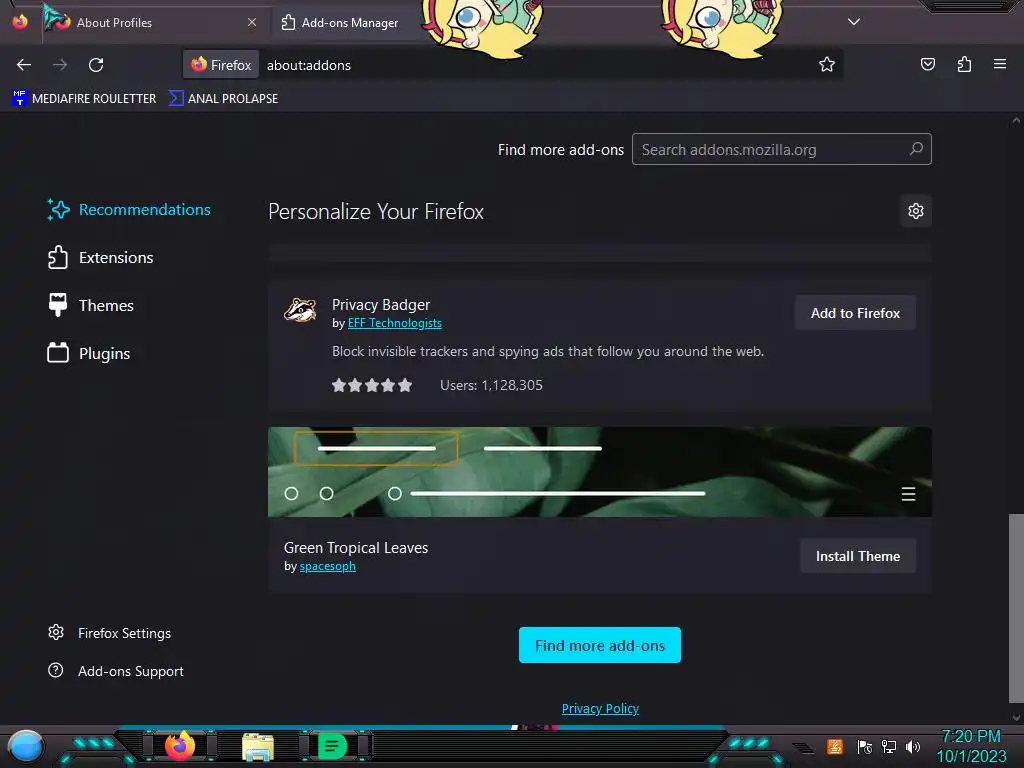
Task: Open the spacesoph author link
Action: (x=327, y=566)
